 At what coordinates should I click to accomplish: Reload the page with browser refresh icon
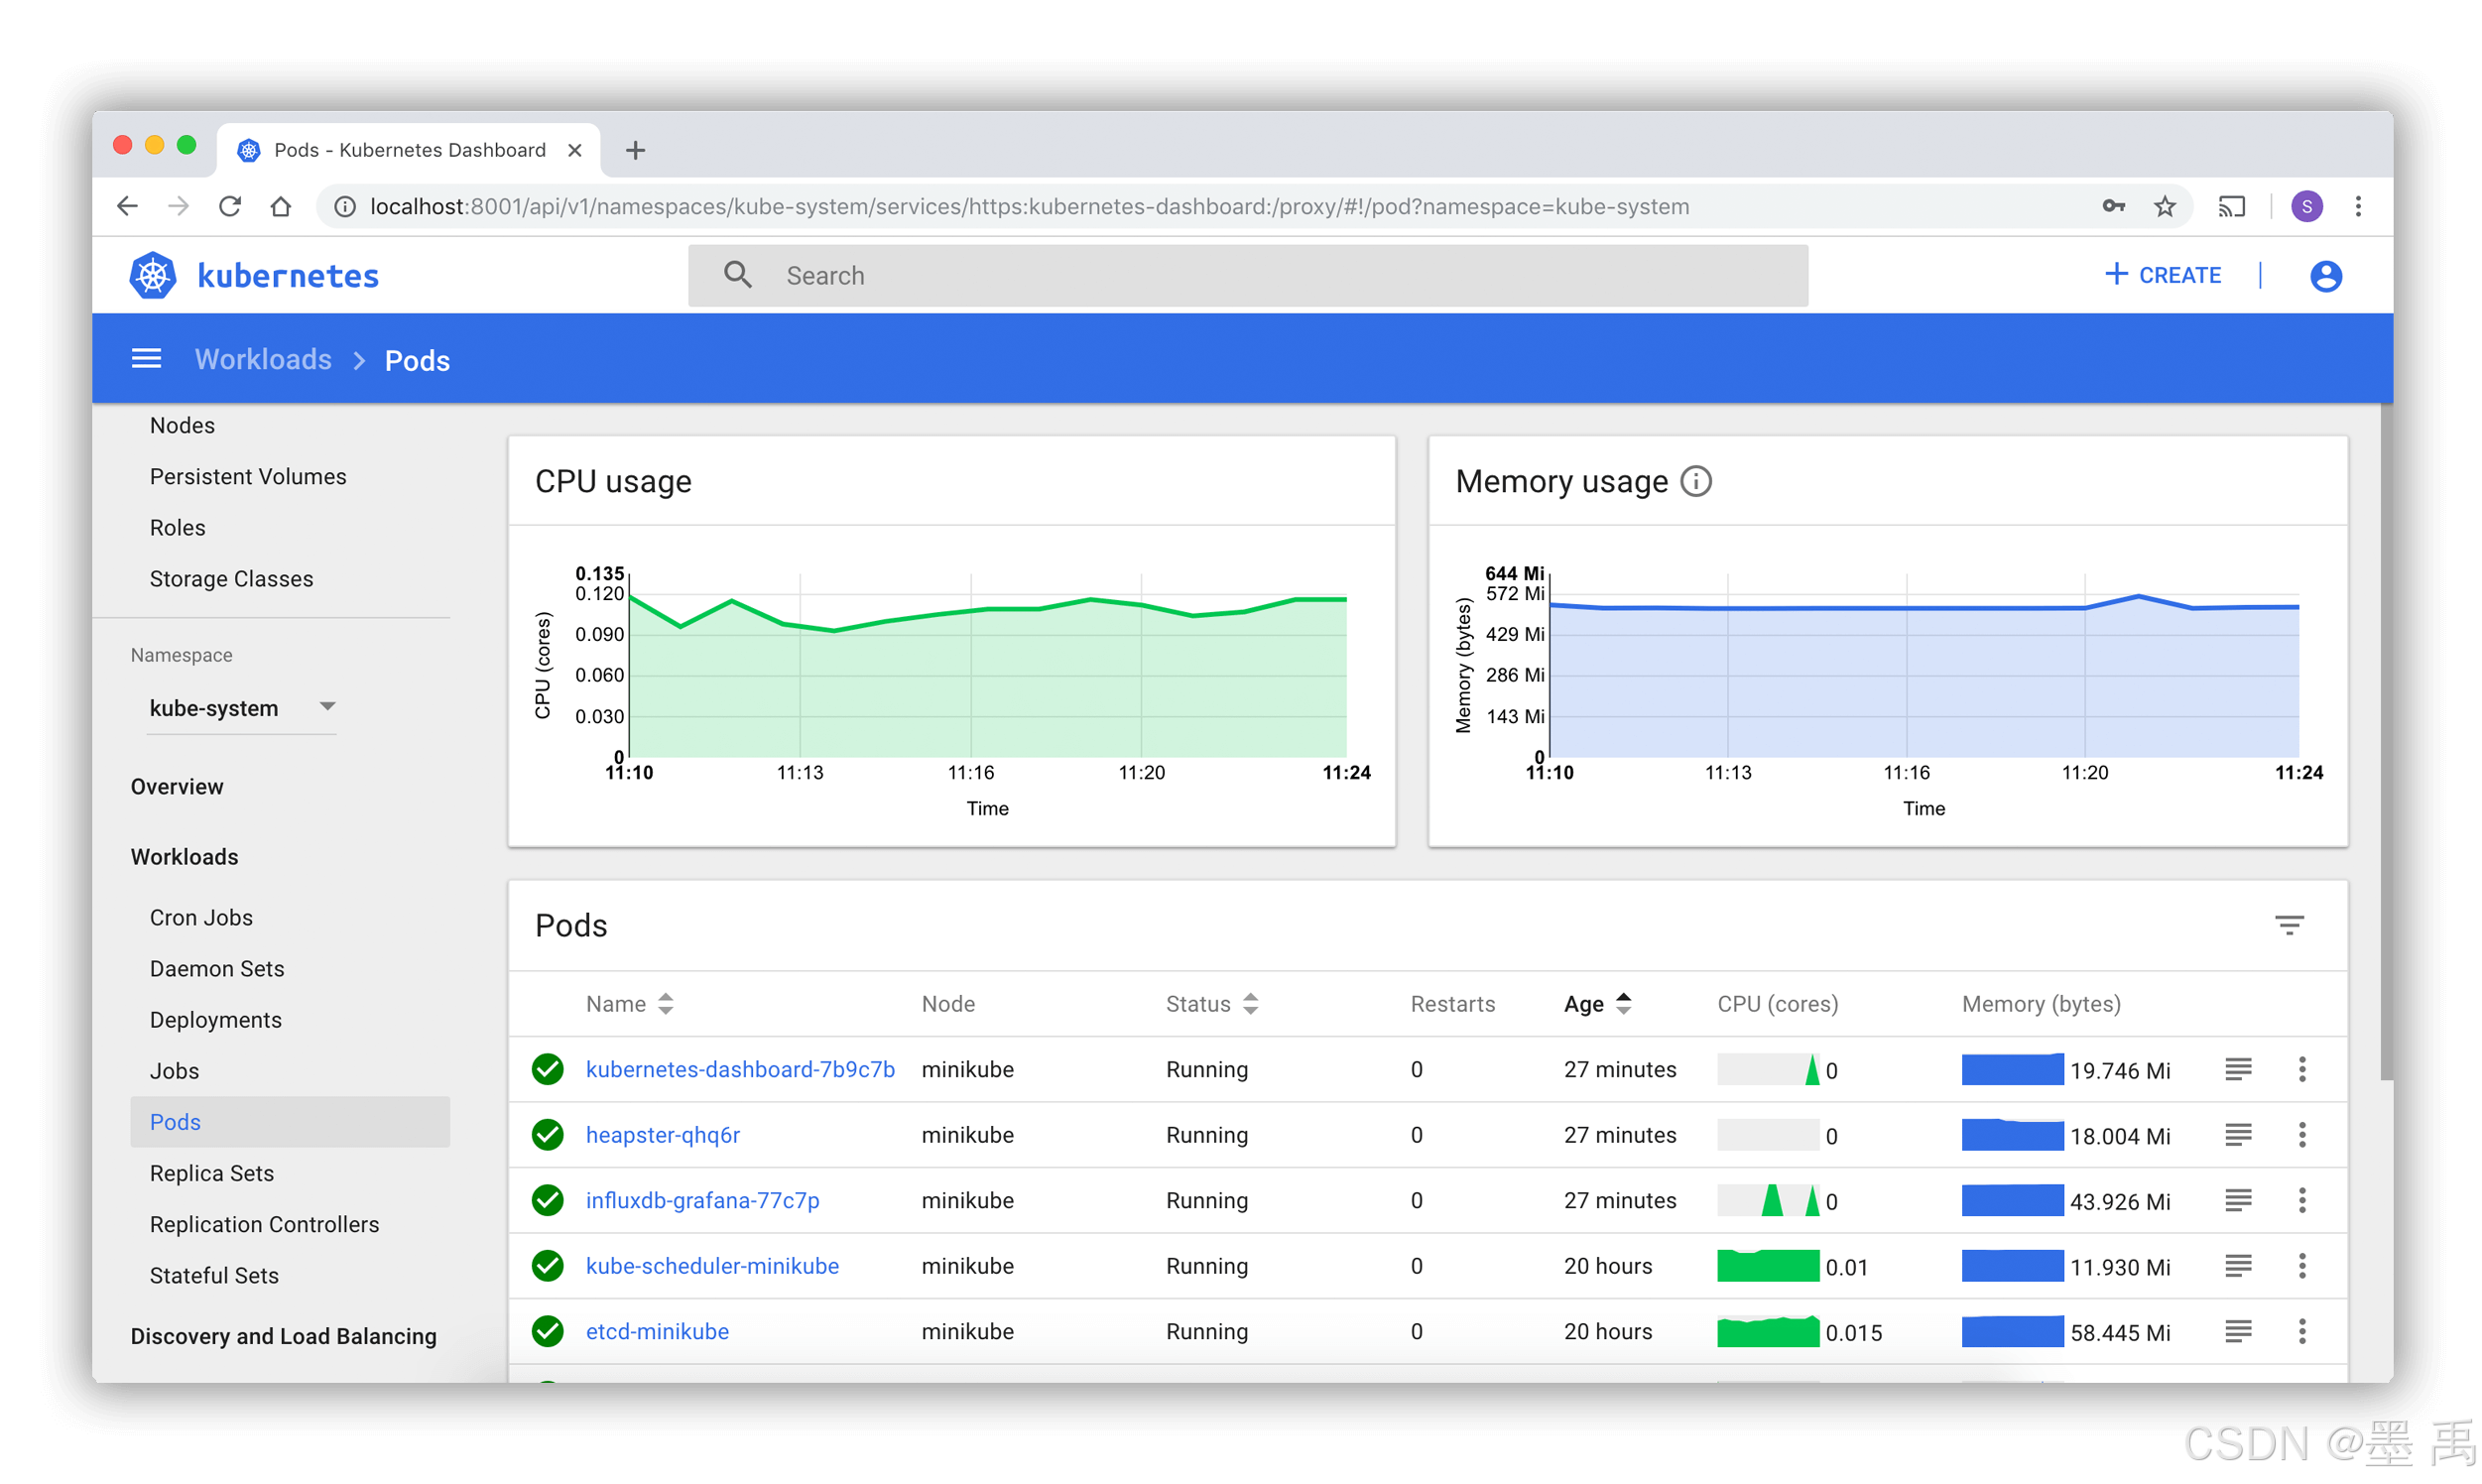click(x=230, y=207)
